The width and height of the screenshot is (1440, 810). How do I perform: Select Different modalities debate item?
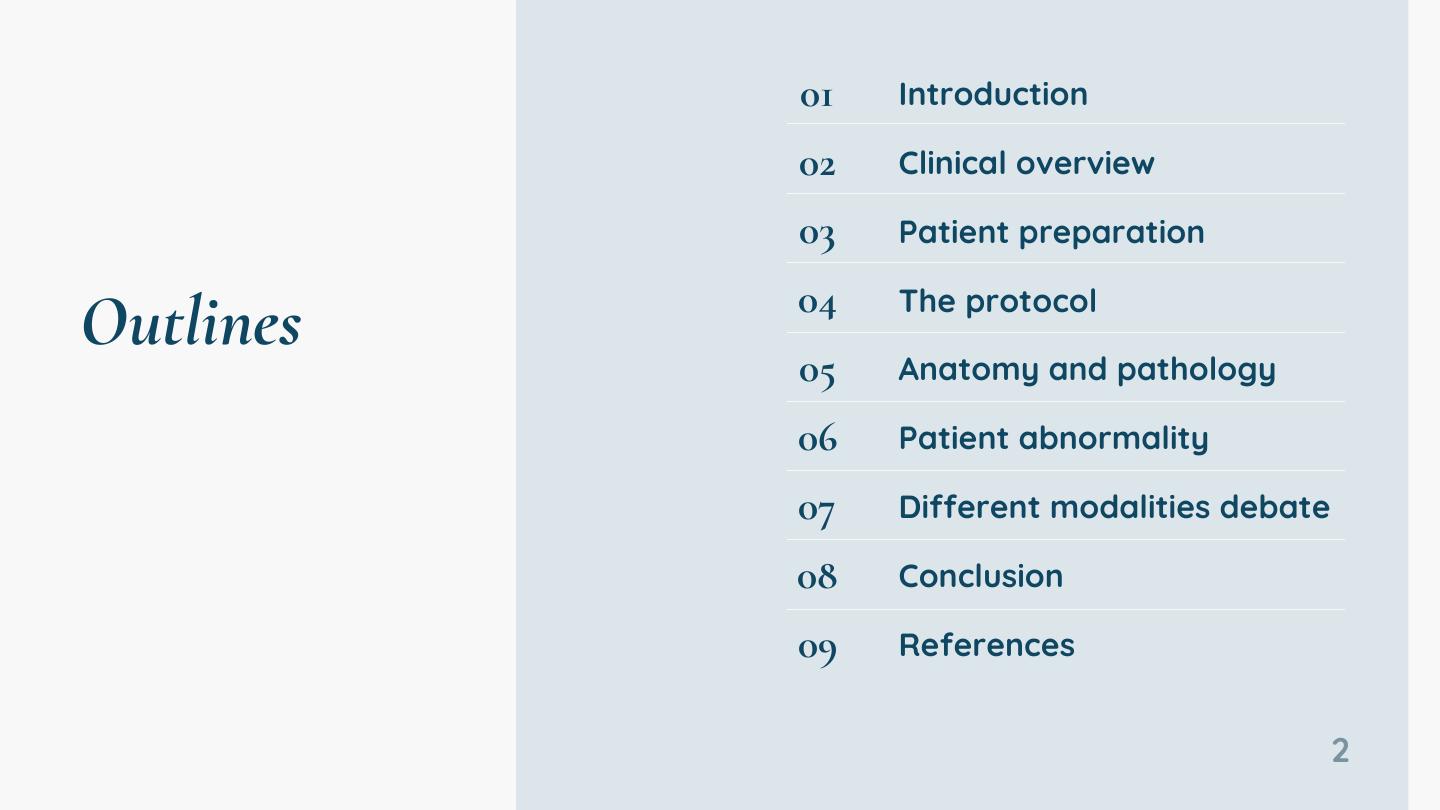[1114, 507]
